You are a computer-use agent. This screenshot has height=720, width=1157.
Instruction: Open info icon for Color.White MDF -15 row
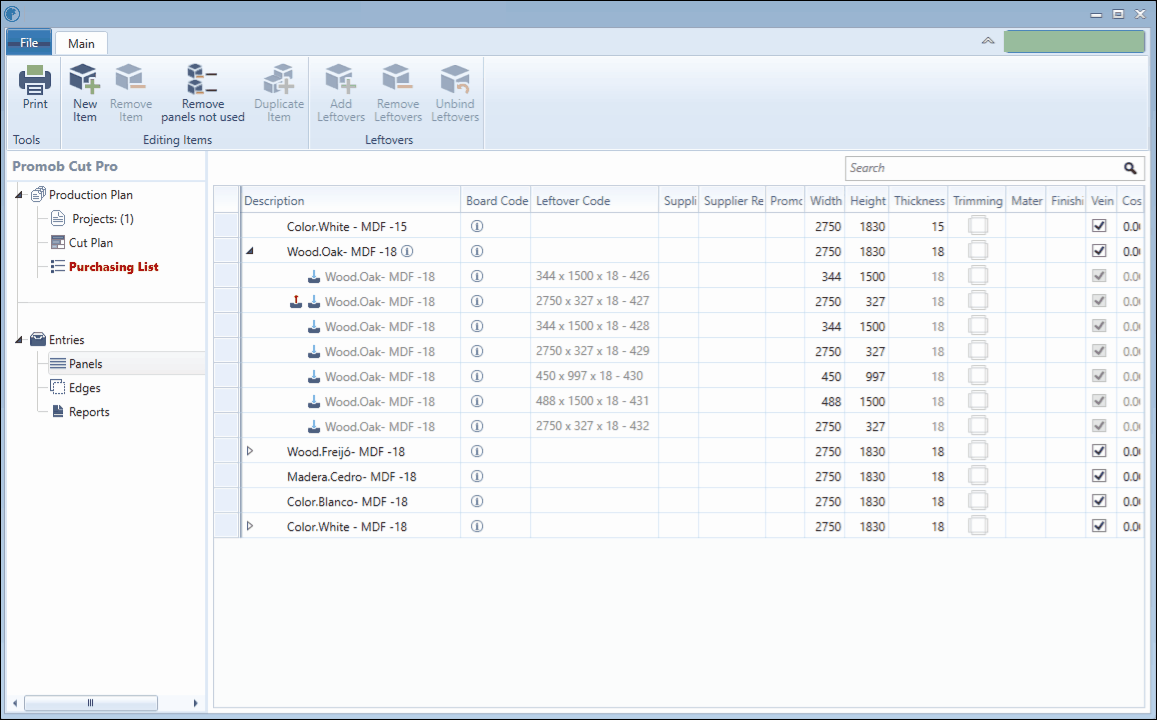[x=477, y=226]
